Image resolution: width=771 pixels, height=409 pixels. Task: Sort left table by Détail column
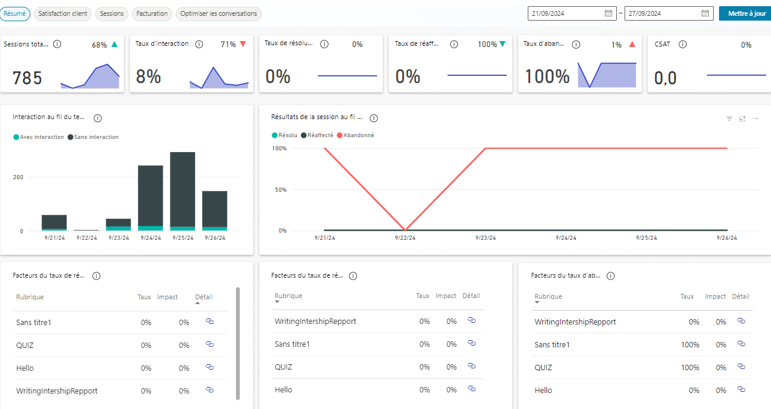tap(204, 297)
